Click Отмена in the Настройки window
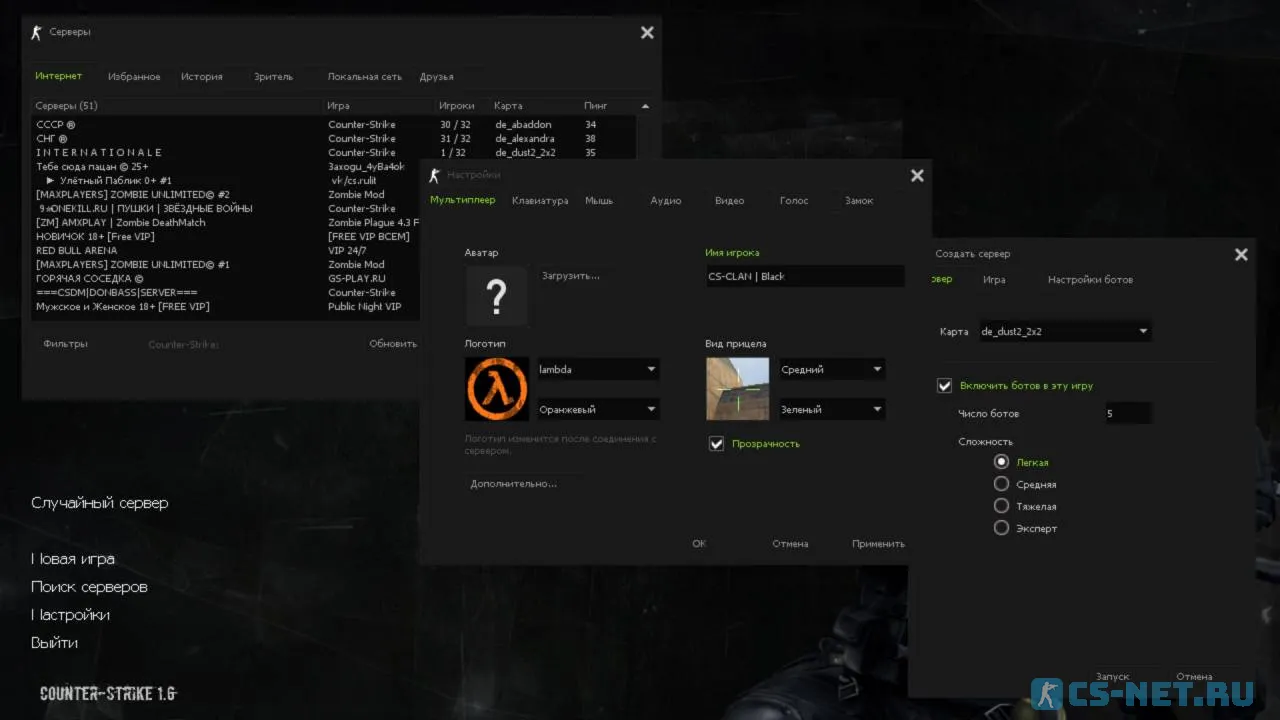The image size is (1280, 720). tap(790, 544)
